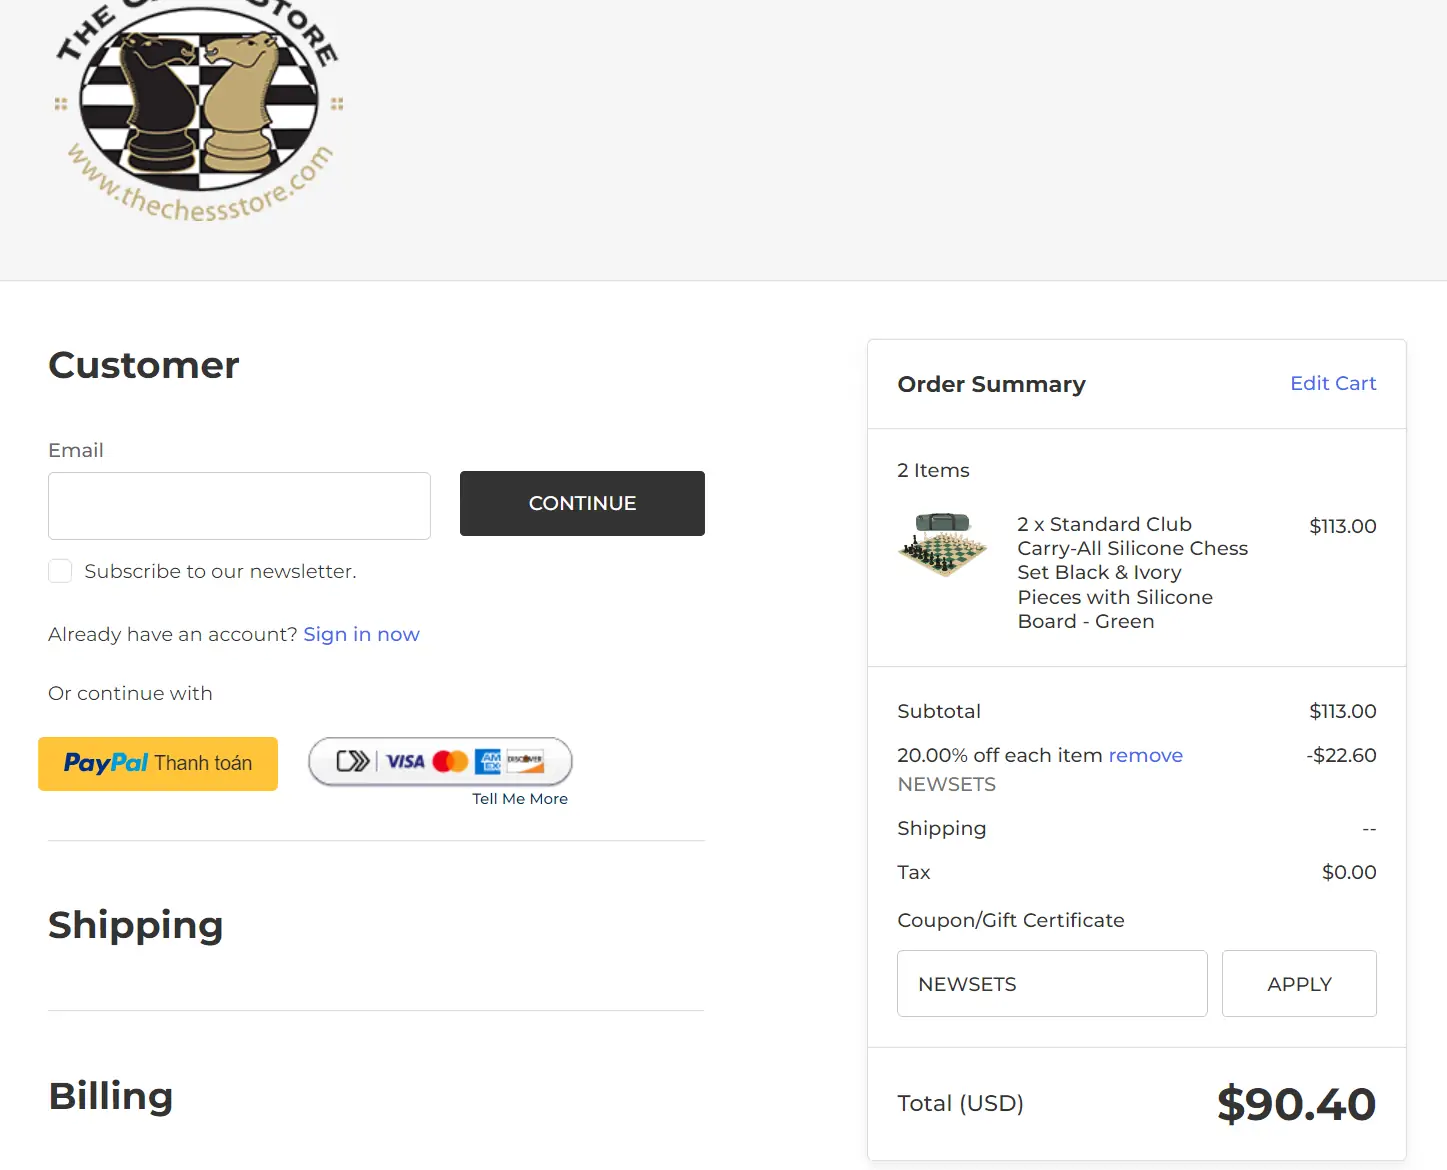Click the coupon code input field

[1052, 984]
